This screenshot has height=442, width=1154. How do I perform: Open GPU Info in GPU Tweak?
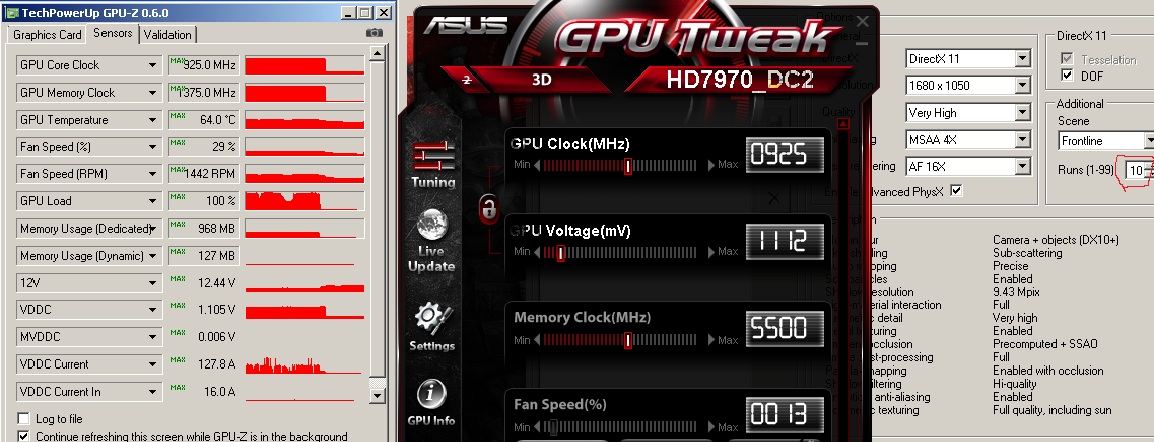click(431, 403)
